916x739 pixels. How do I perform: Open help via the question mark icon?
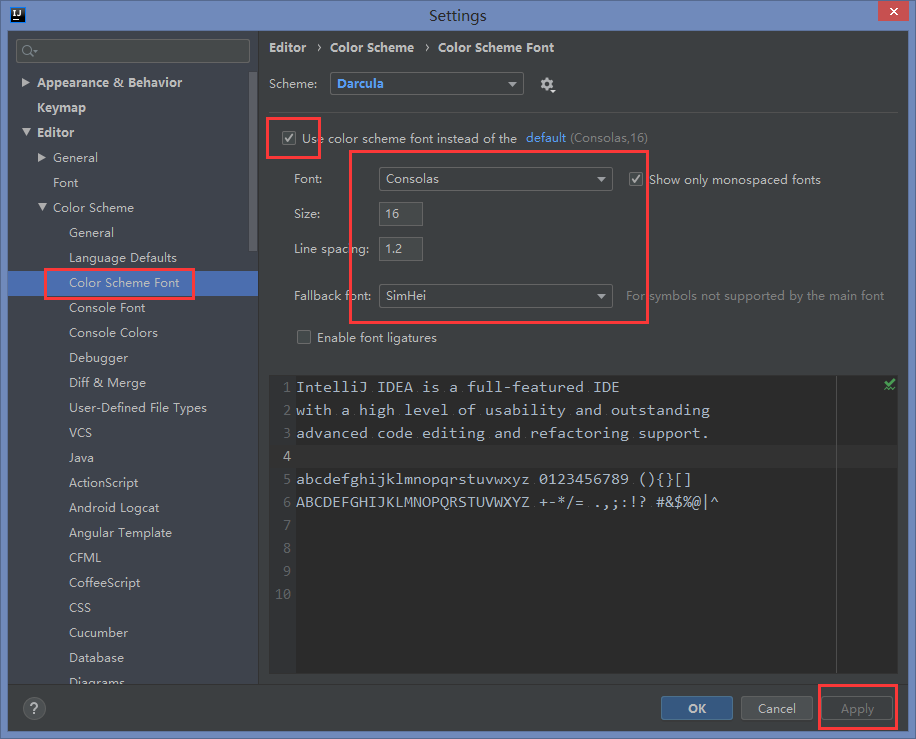[x=33, y=708]
